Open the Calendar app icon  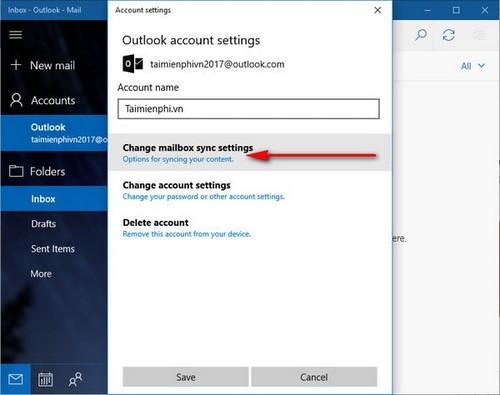pos(45,379)
